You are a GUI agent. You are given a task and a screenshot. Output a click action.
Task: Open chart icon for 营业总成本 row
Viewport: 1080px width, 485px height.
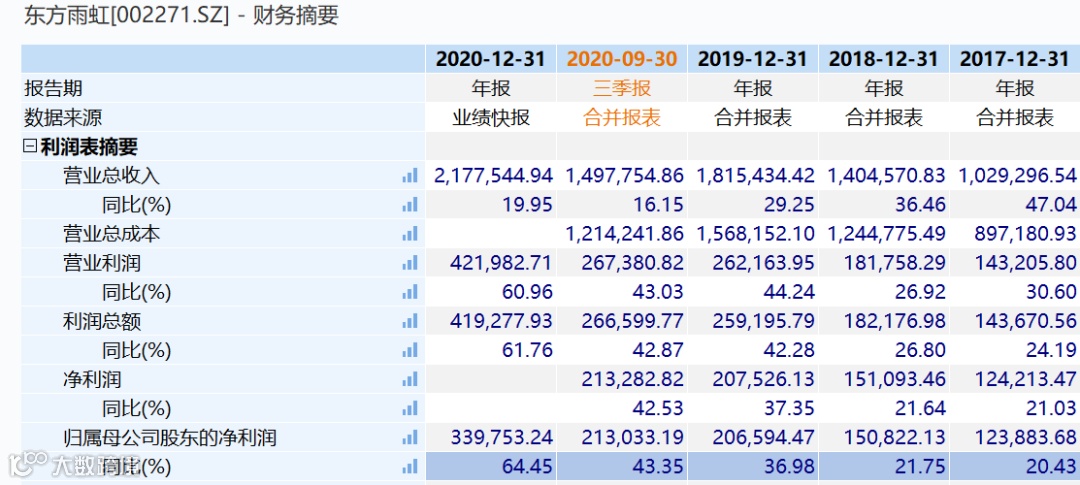pos(410,234)
